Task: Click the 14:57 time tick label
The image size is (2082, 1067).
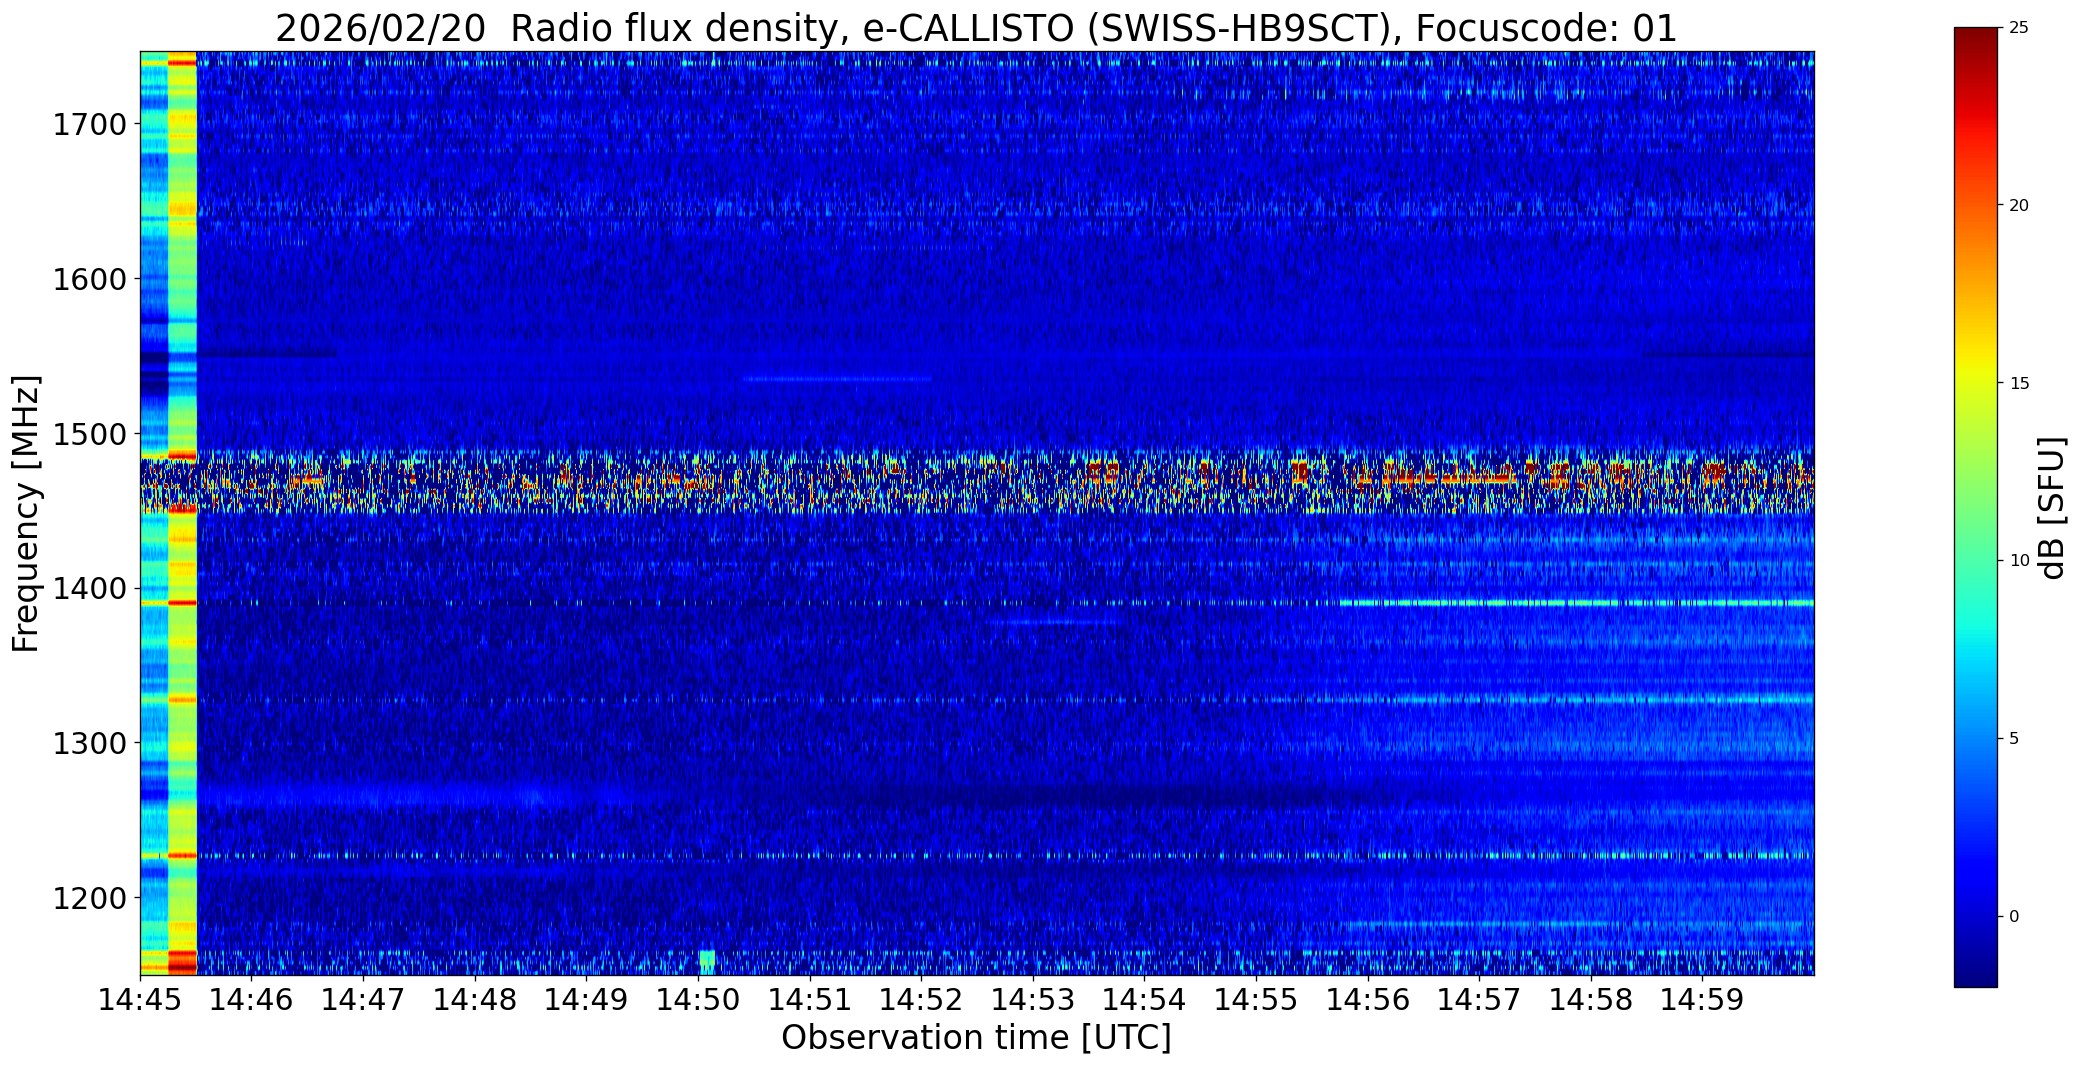Action: click(x=1479, y=999)
